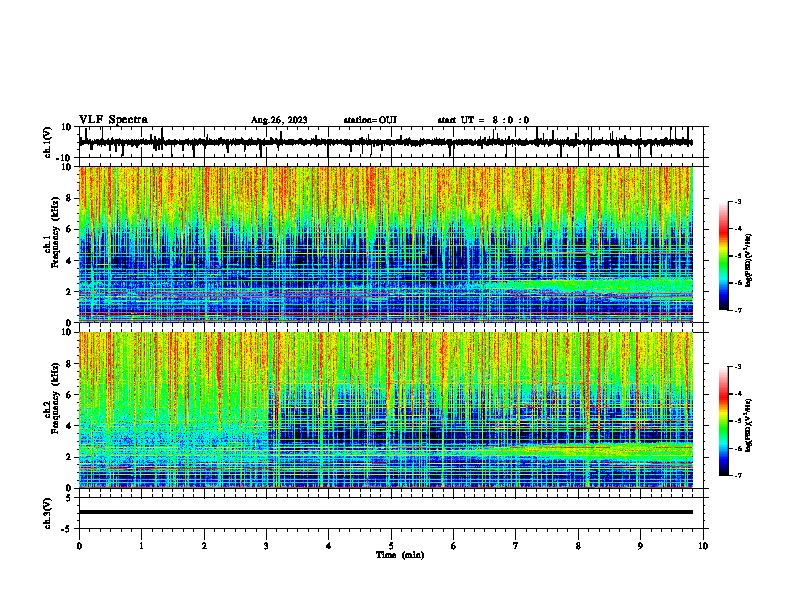Image resolution: width=792 pixels, height=612 pixels.
Task: Click the ch.1 voltage waveform trace
Action: tap(386, 143)
